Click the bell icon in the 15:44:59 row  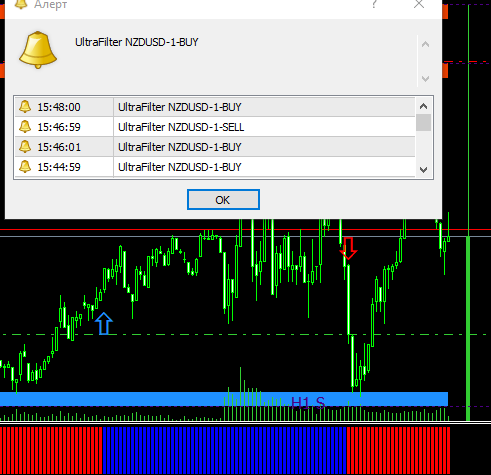pos(25,167)
